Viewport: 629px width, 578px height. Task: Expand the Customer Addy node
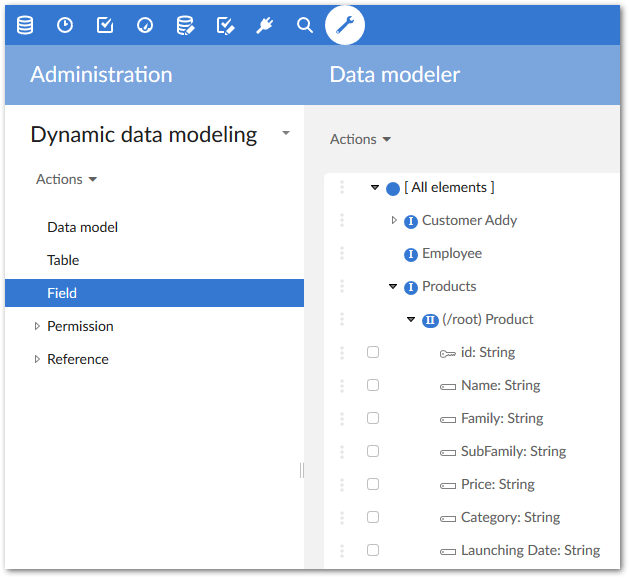pos(394,220)
